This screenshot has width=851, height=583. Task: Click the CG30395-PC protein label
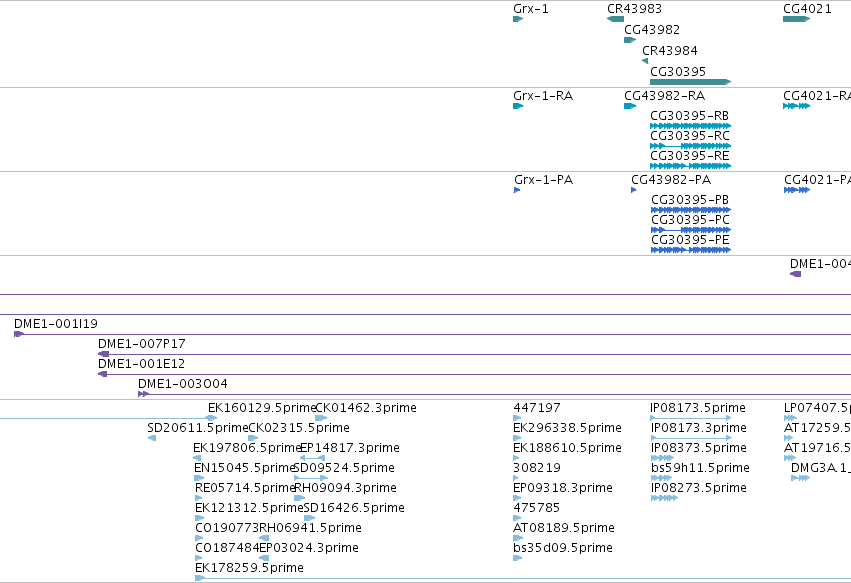click(690, 220)
